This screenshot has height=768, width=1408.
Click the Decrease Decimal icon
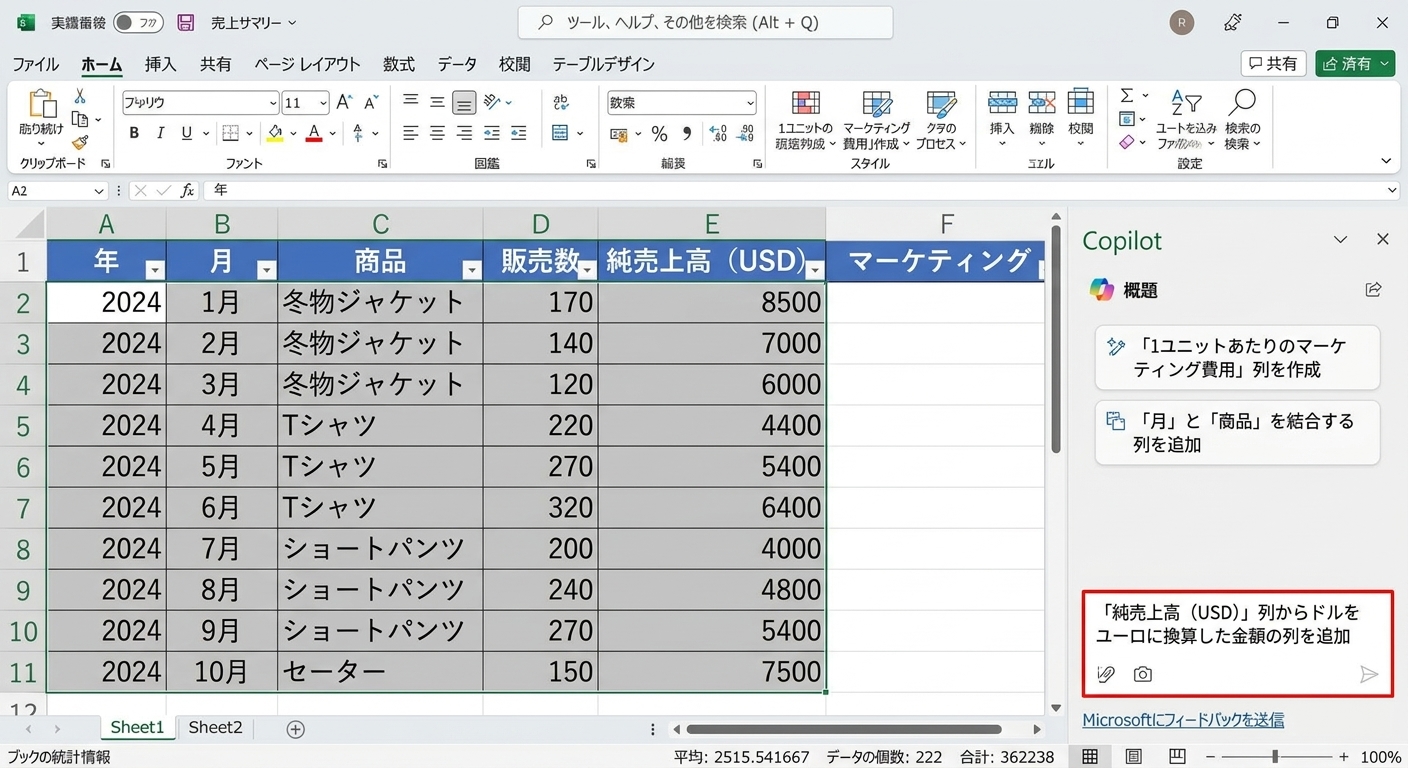click(x=746, y=133)
